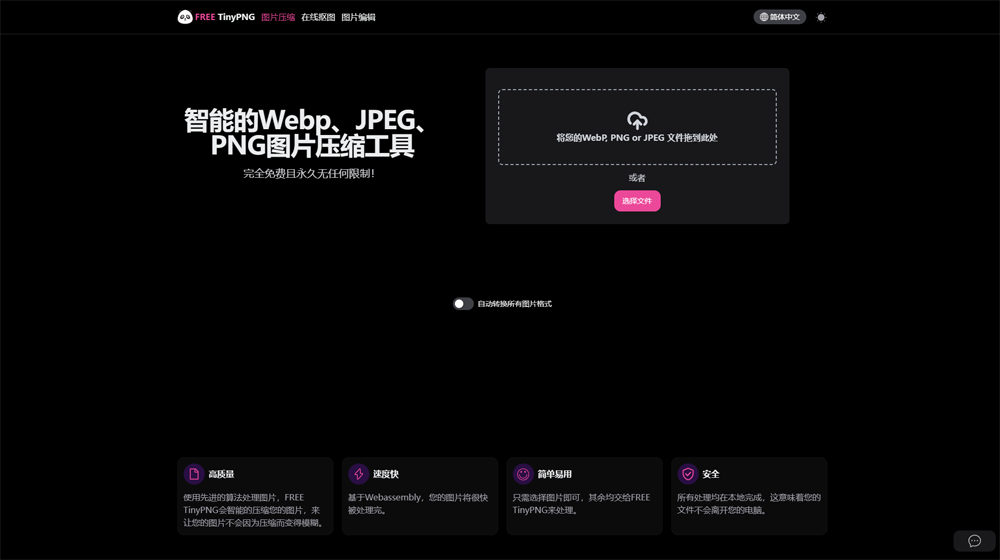Viewport: 1000px width, 560px height.
Task: Click the 选择文件 button
Action: (637, 201)
